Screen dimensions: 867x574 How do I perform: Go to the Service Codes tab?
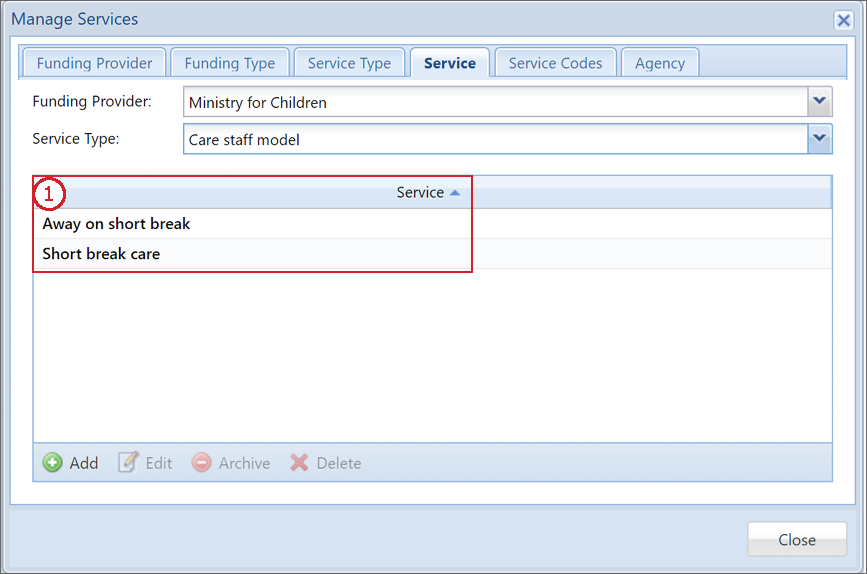555,63
